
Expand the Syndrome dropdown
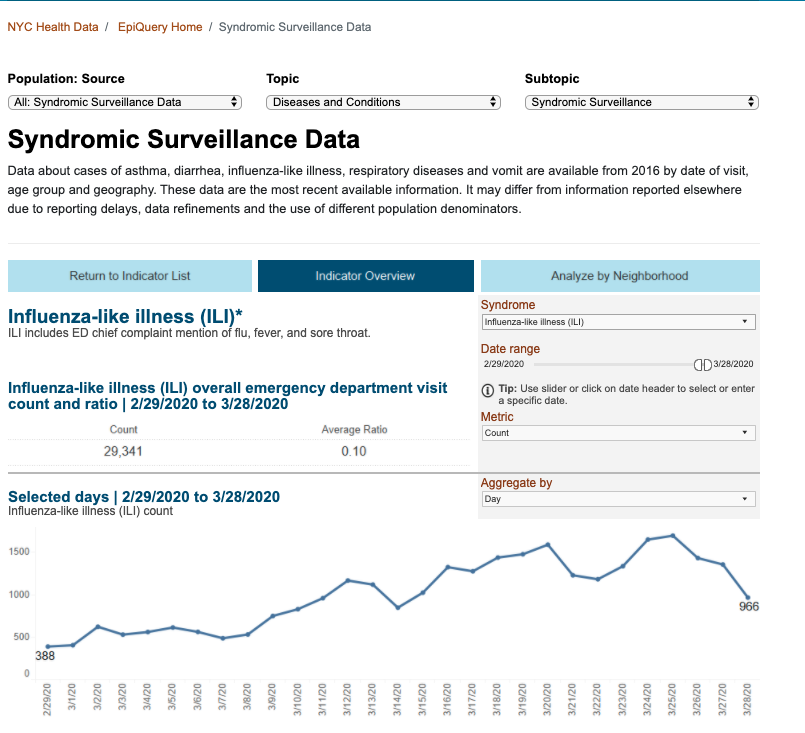pyautogui.click(x=619, y=322)
